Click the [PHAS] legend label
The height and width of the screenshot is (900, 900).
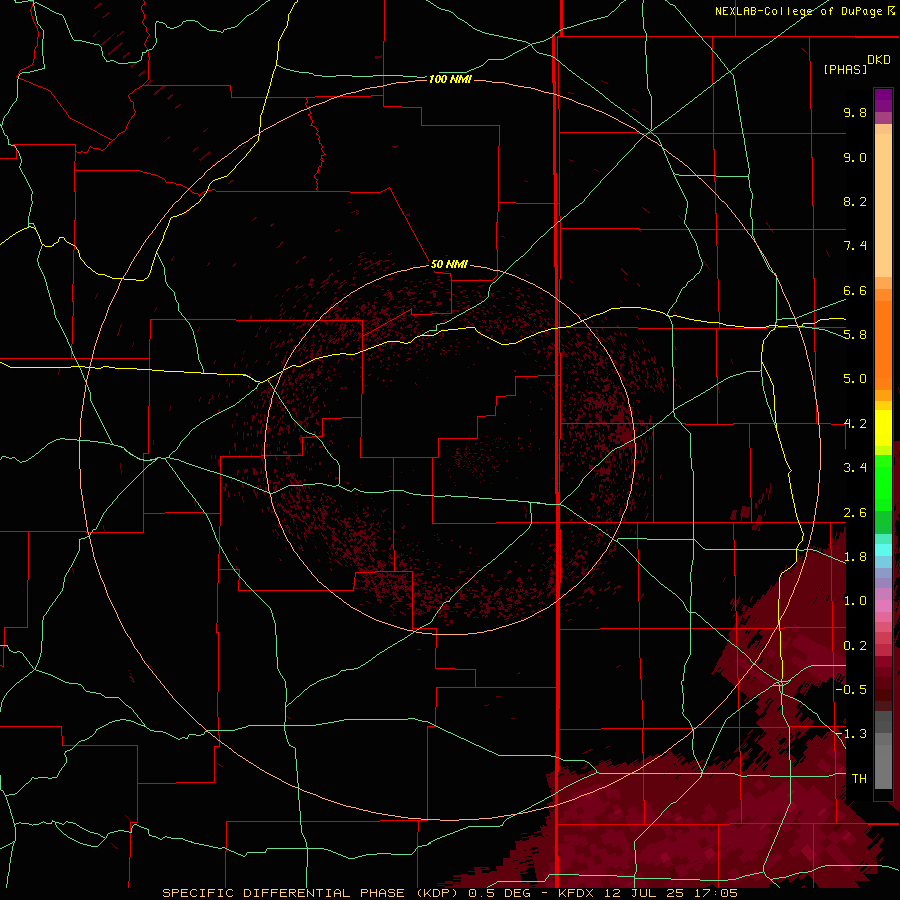(845, 69)
